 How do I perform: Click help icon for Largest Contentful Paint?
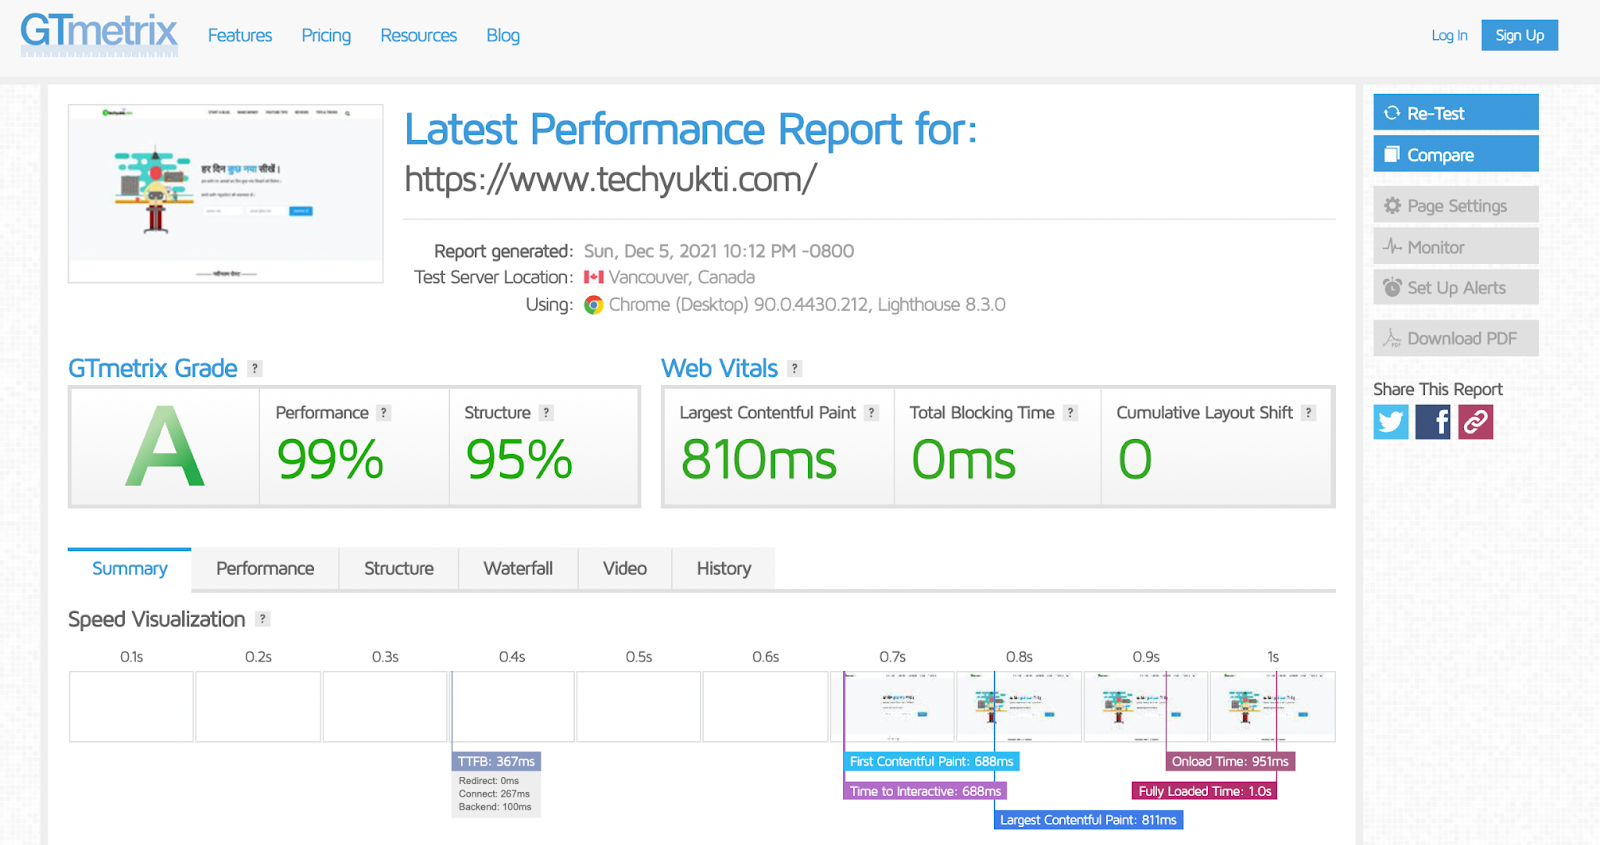point(871,413)
